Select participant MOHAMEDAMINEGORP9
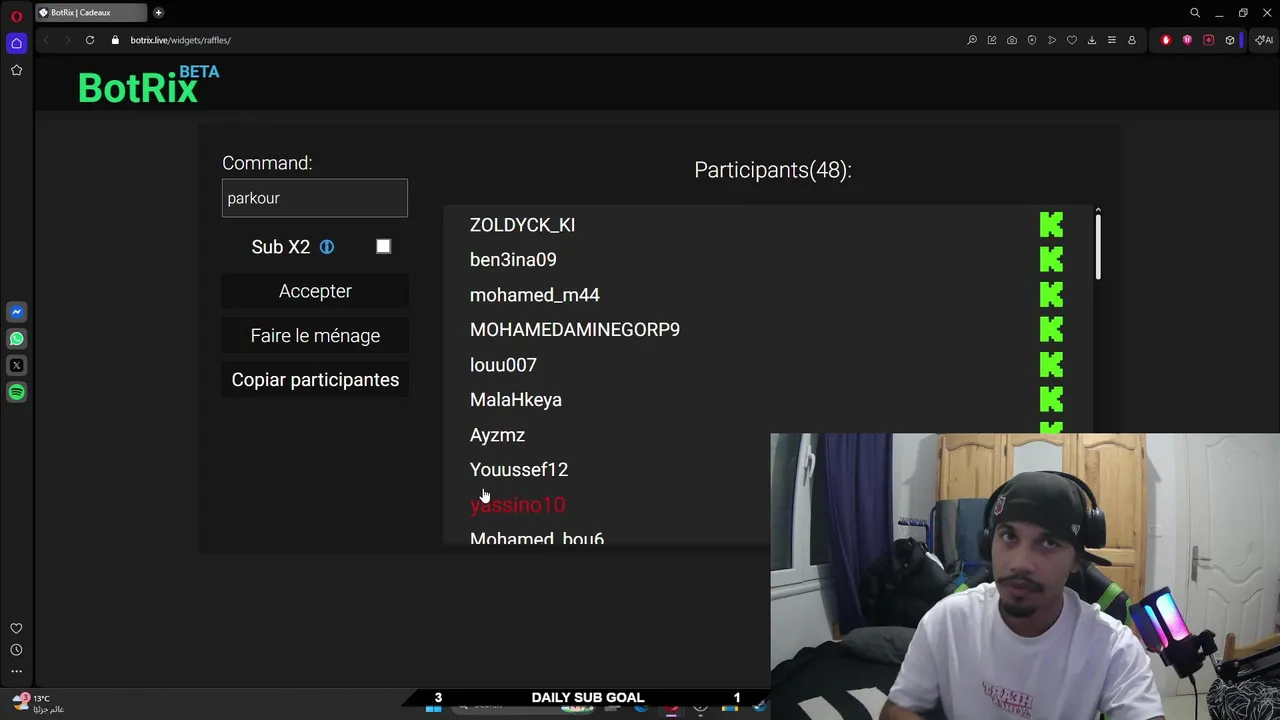This screenshot has height=720, width=1280. click(x=575, y=330)
